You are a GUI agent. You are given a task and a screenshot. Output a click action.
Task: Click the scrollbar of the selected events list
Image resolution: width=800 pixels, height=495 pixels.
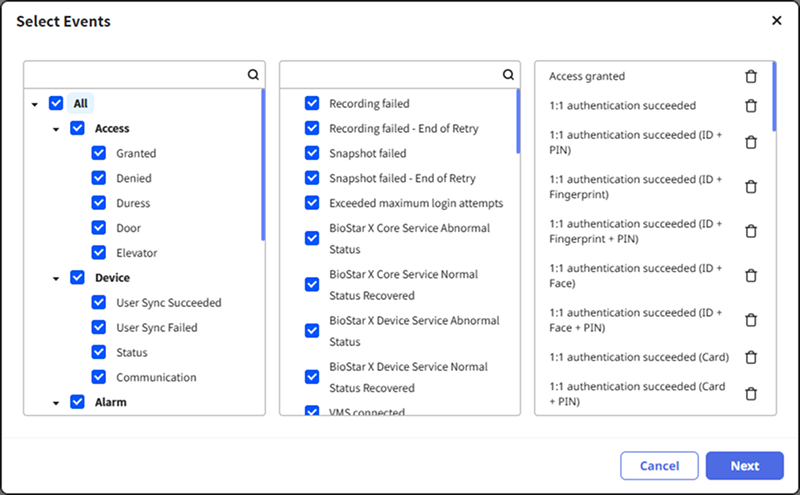tap(774, 100)
